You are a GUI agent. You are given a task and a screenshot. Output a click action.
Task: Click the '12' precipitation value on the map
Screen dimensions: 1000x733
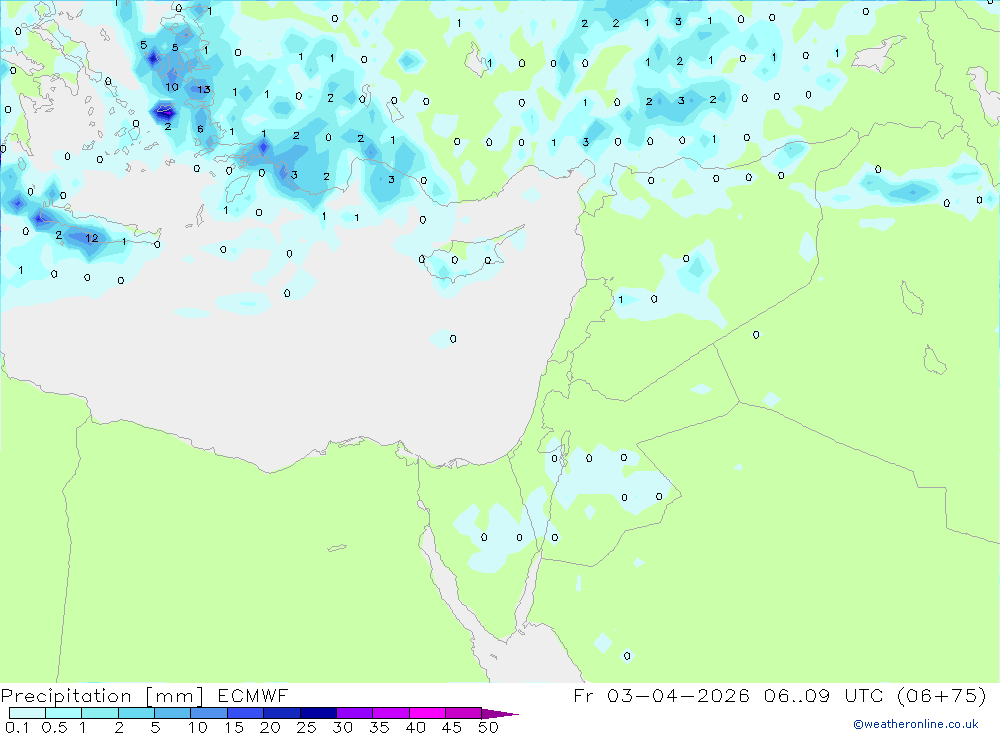click(x=92, y=238)
